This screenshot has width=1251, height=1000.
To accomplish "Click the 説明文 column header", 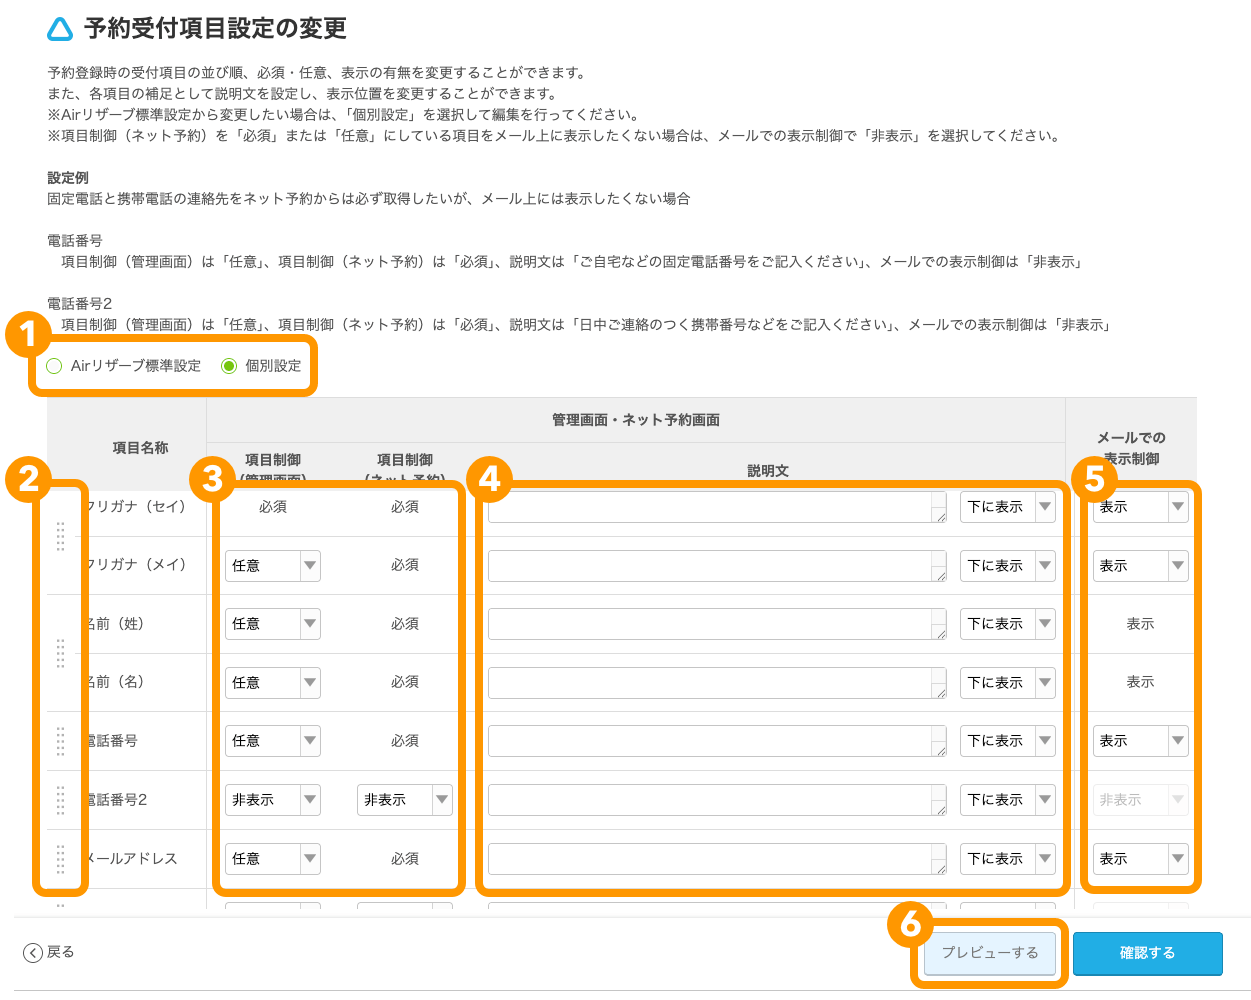I will click(x=768, y=471).
